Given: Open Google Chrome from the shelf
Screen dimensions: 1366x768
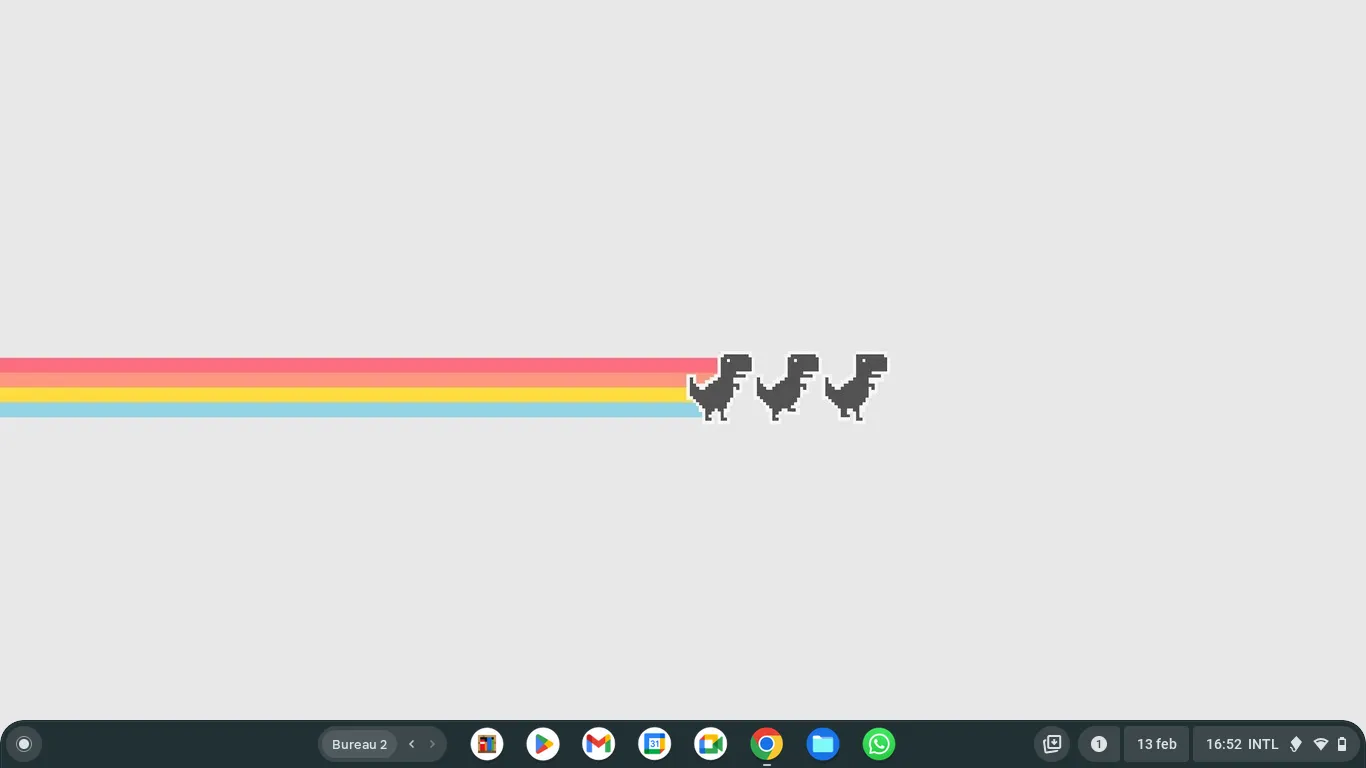Looking at the screenshot, I should [767, 744].
